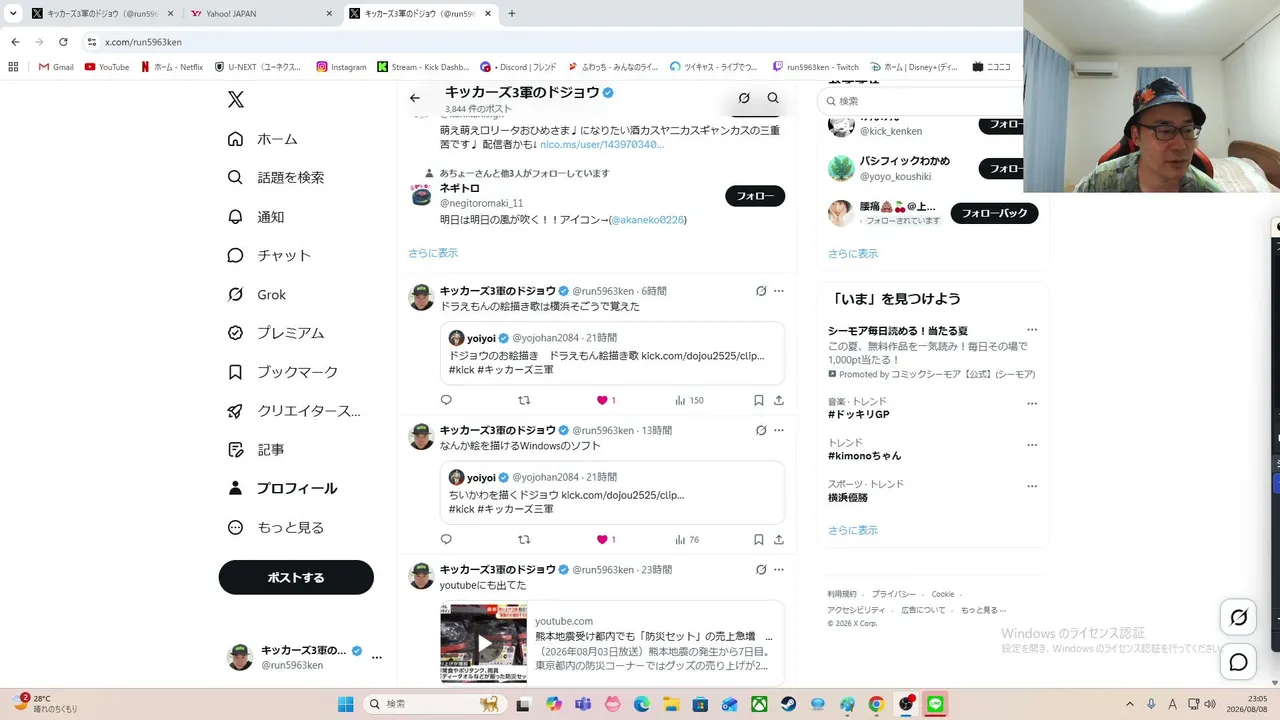Open options for the シーモア promoted trend
1280x720 pixels.
click(x=1032, y=330)
